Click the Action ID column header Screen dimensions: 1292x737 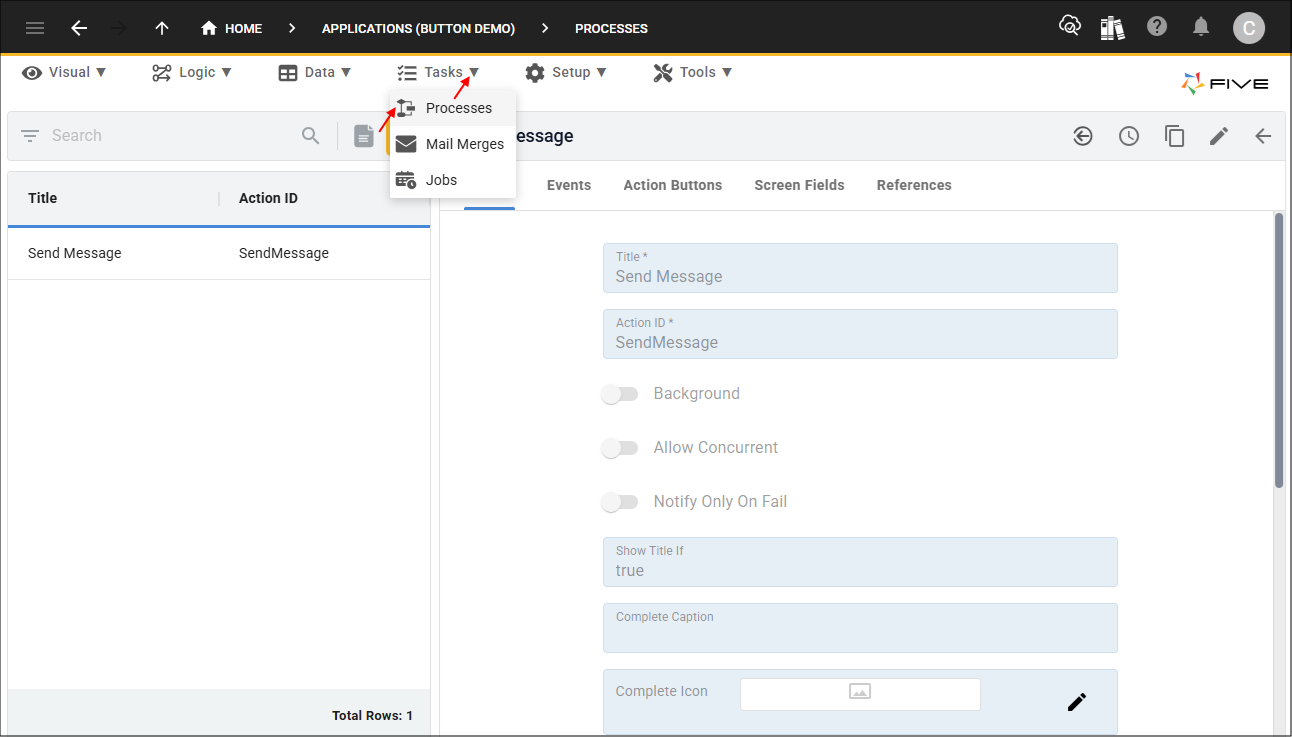(268, 198)
